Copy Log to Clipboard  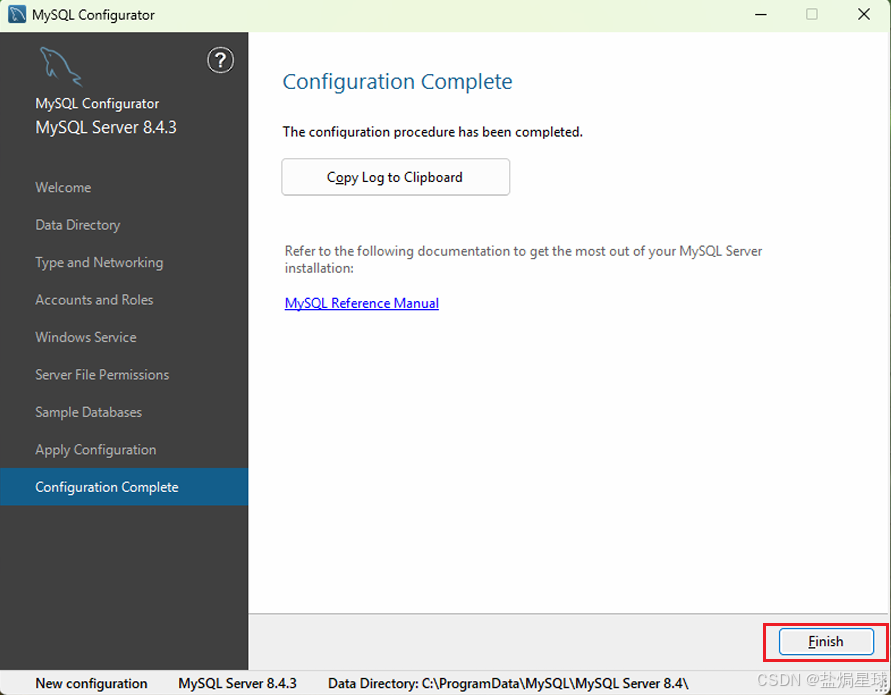pos(395,177)
